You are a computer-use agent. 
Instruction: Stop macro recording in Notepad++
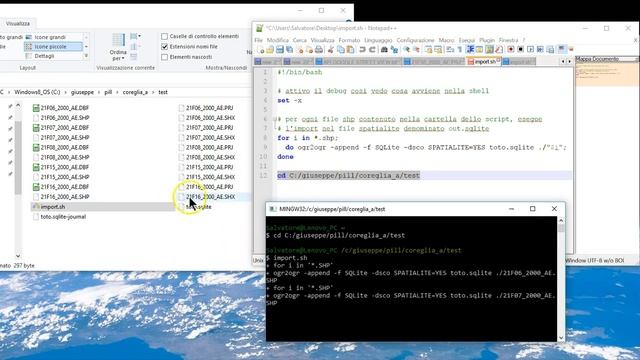[x=520, y=50]
